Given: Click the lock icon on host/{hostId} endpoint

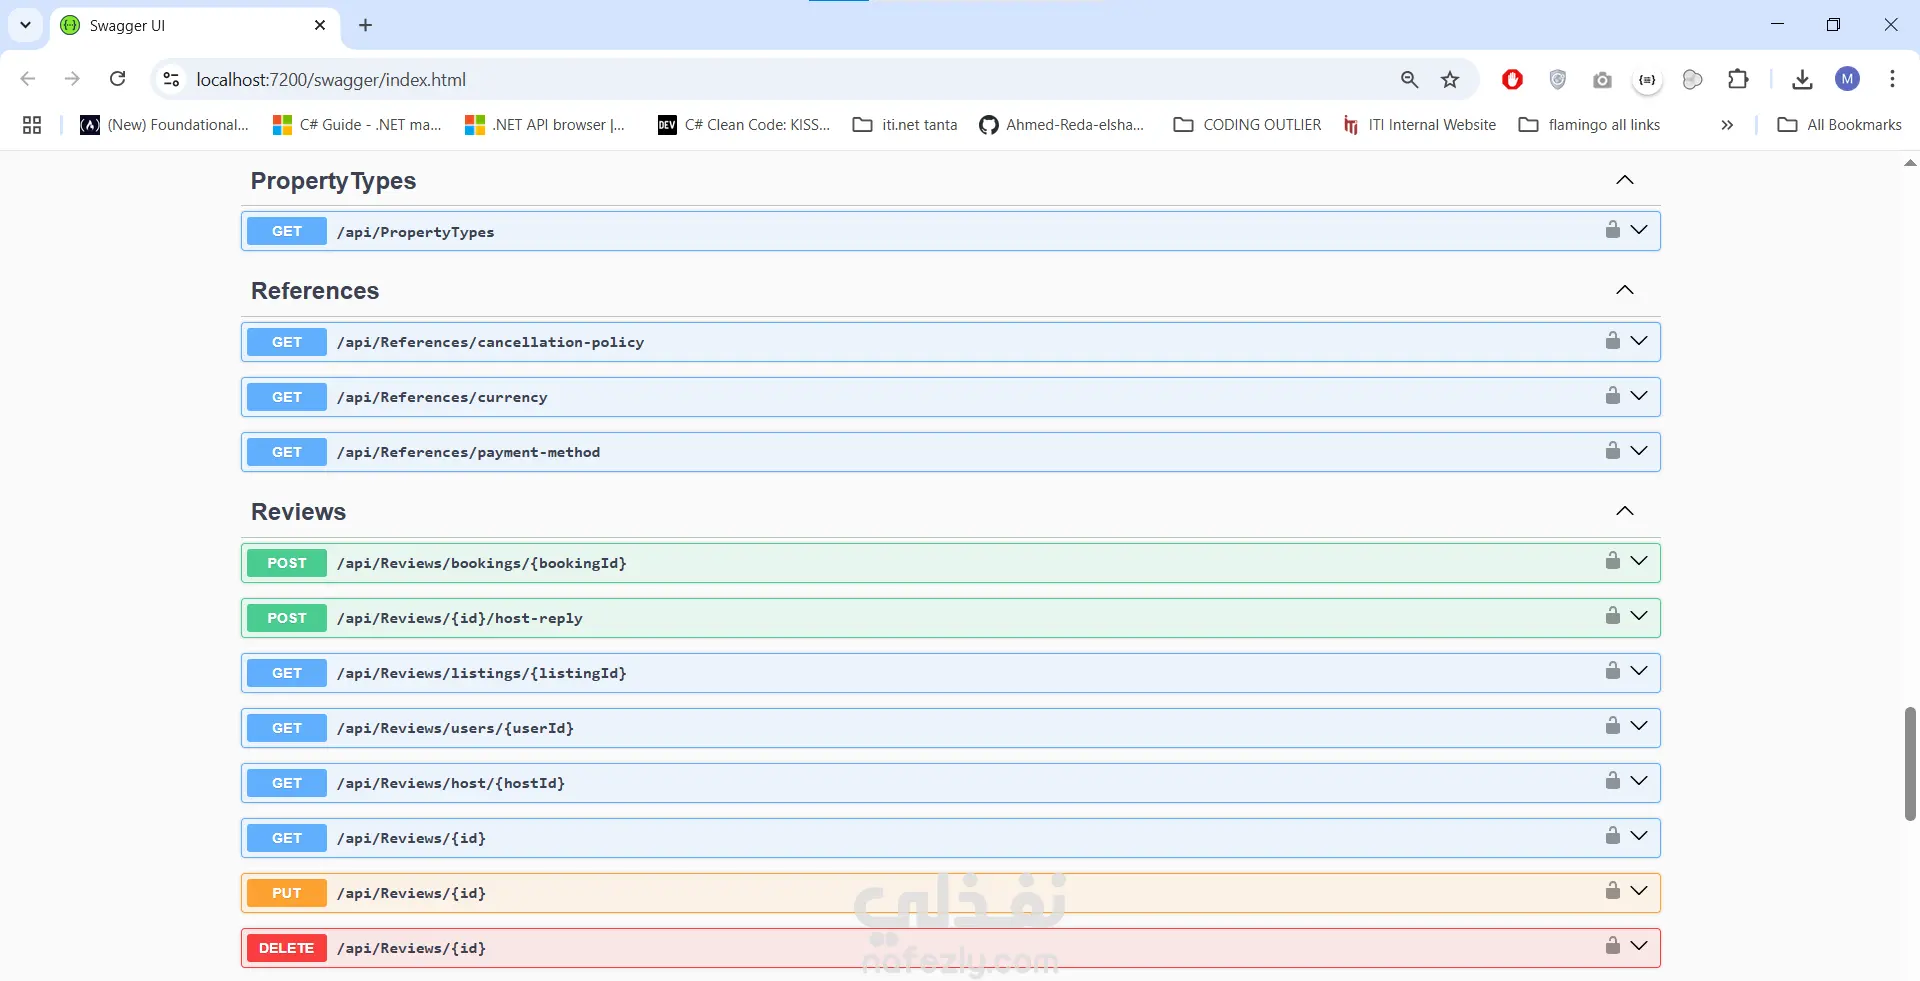Looking at the screenshot, I should pos(1612,781).
